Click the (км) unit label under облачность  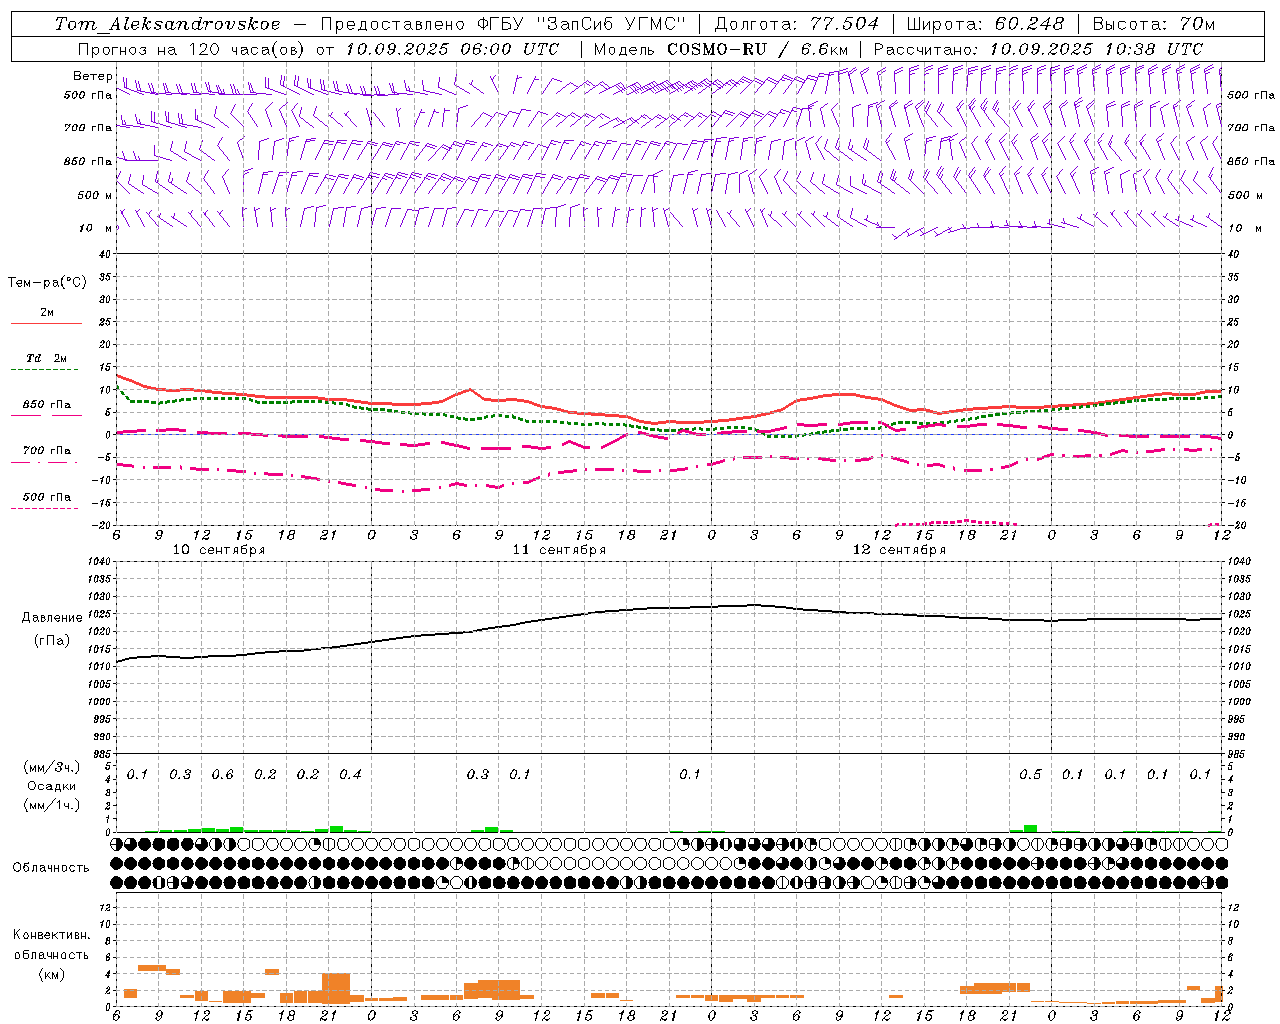click(x=52, y=974)
